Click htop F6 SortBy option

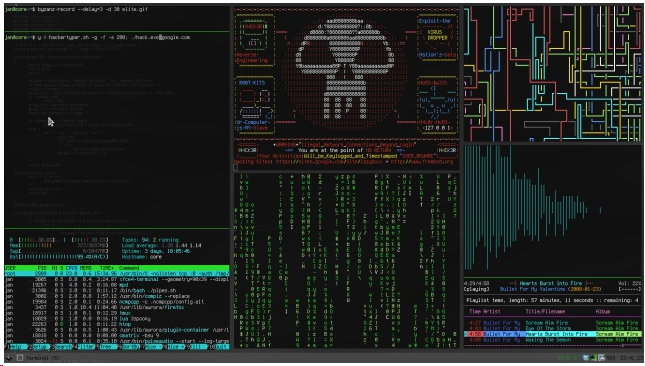pos(128,347)
